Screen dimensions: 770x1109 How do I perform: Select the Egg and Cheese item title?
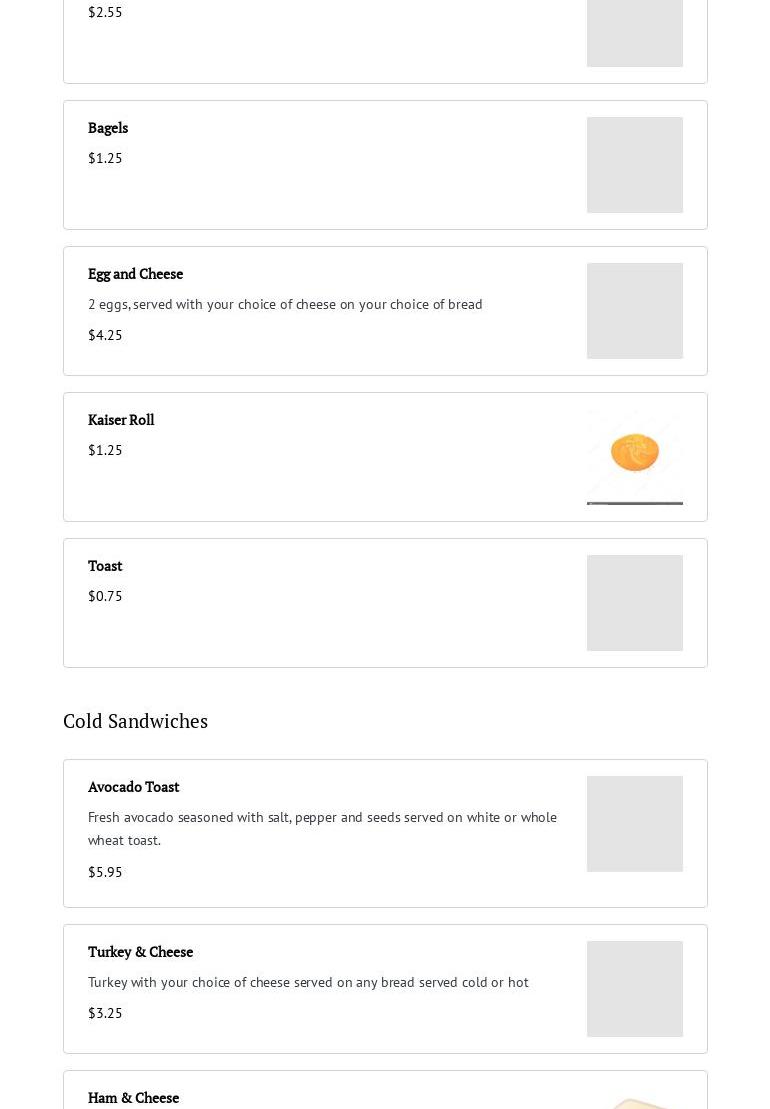point(135,274)
